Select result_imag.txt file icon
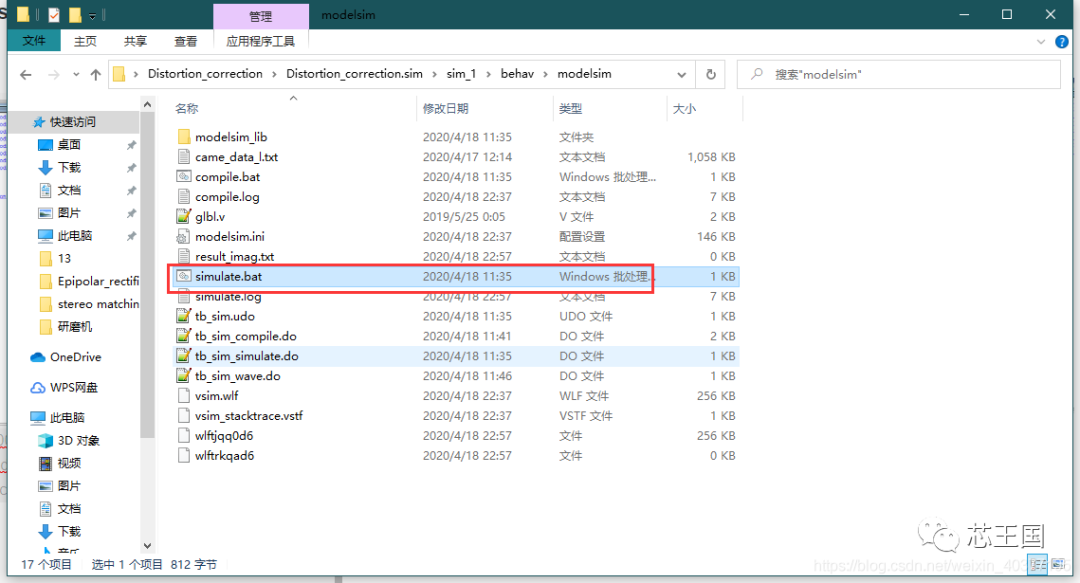This screenshot has height=583, width=1080. coord(184,256)
